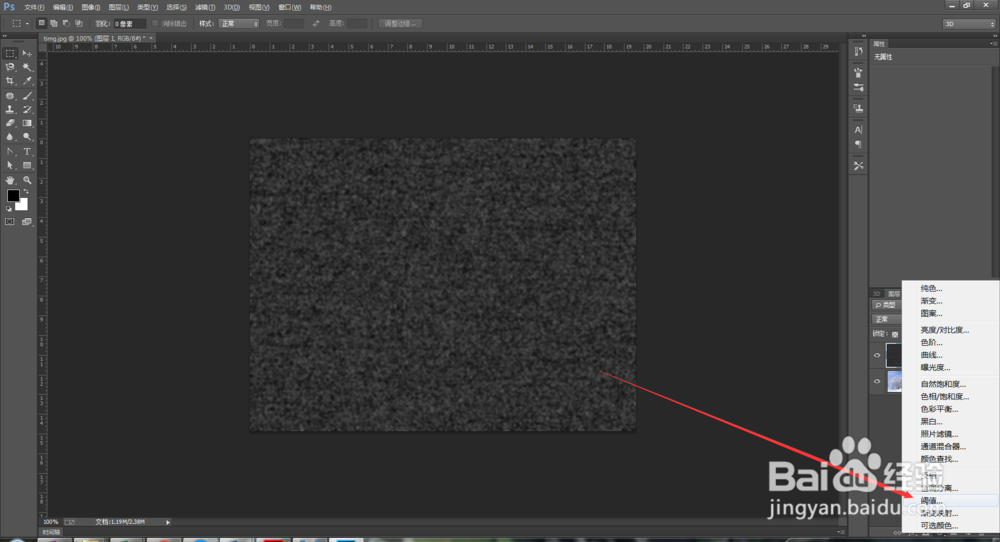Reset default foreground and background colors
The height and width of the screenshot is (542, 1000).
pyautogui.click(x=9, y=209)
